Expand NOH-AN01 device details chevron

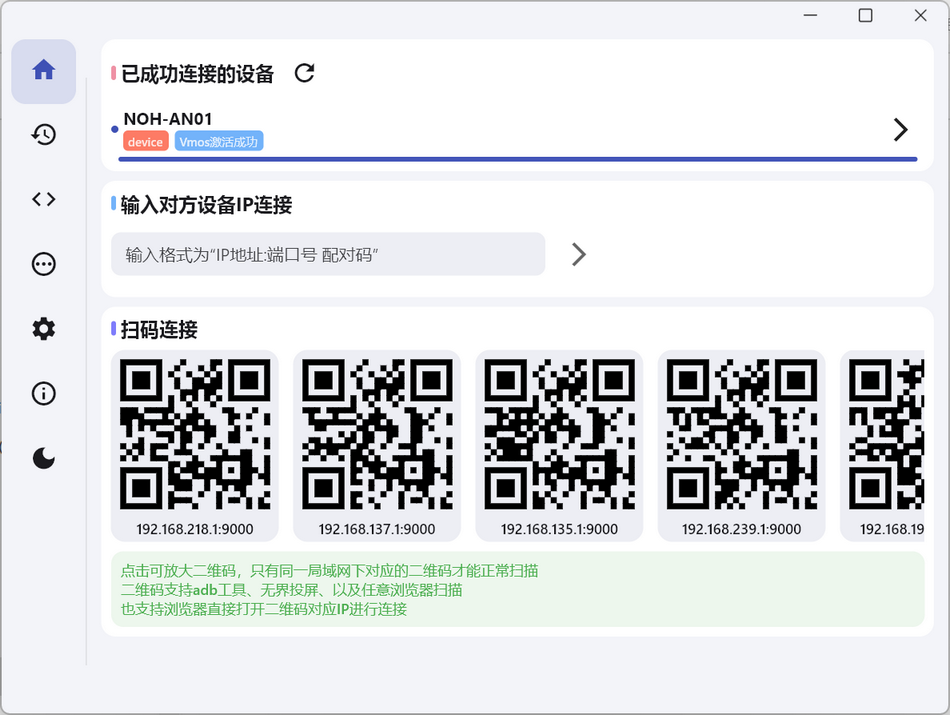[900, 130]
